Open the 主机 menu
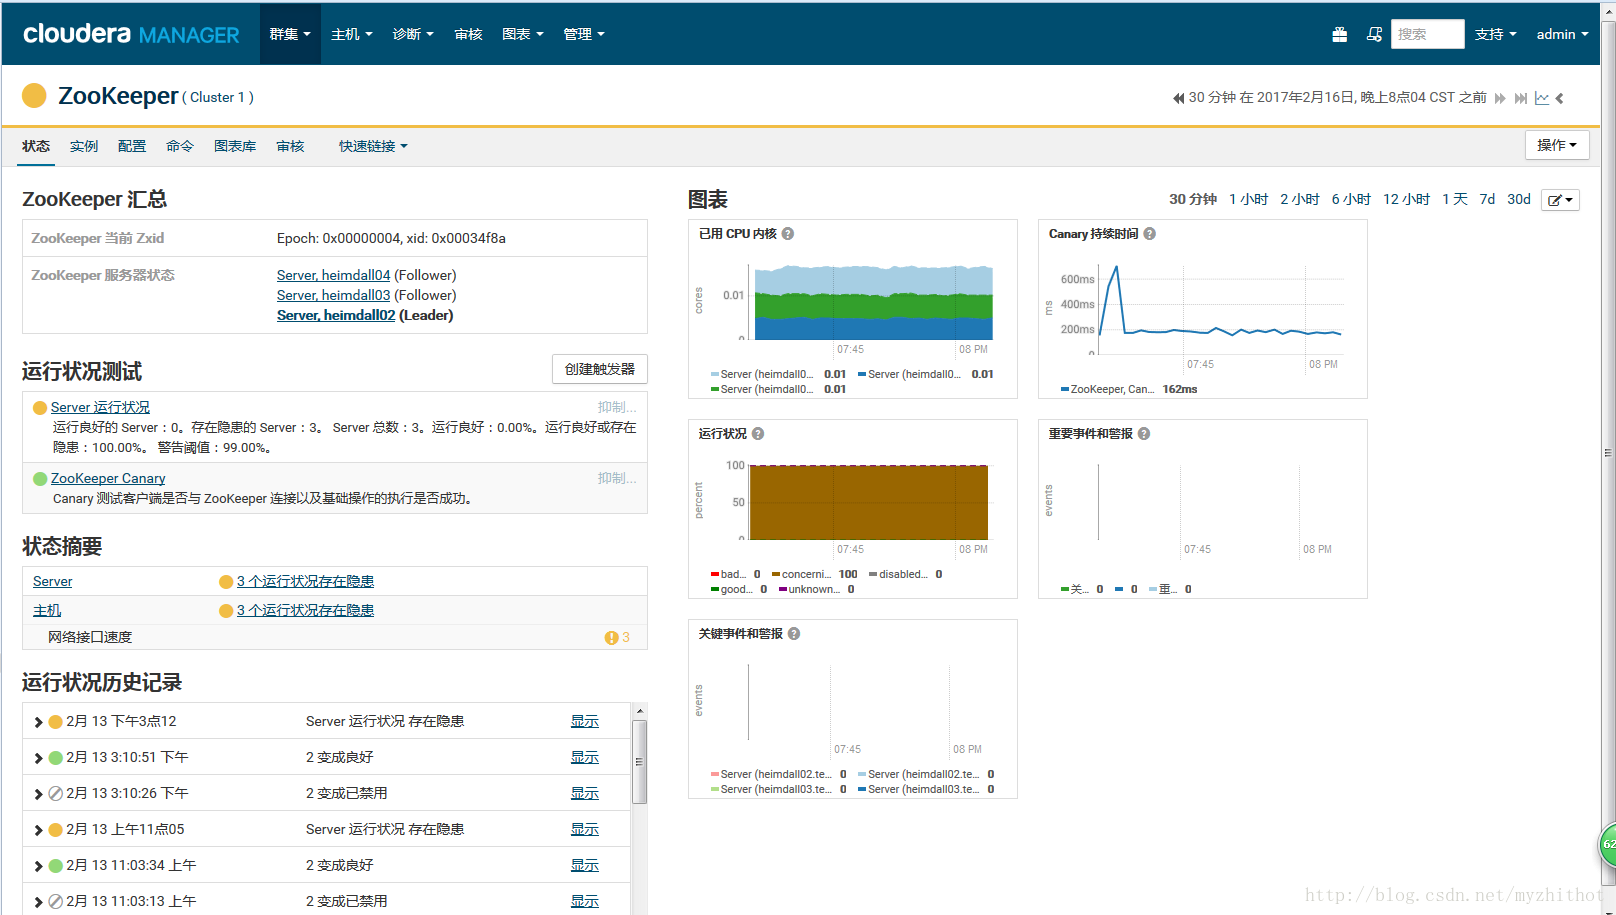This screenshot has height=915, width=1616. click(352, 34)
